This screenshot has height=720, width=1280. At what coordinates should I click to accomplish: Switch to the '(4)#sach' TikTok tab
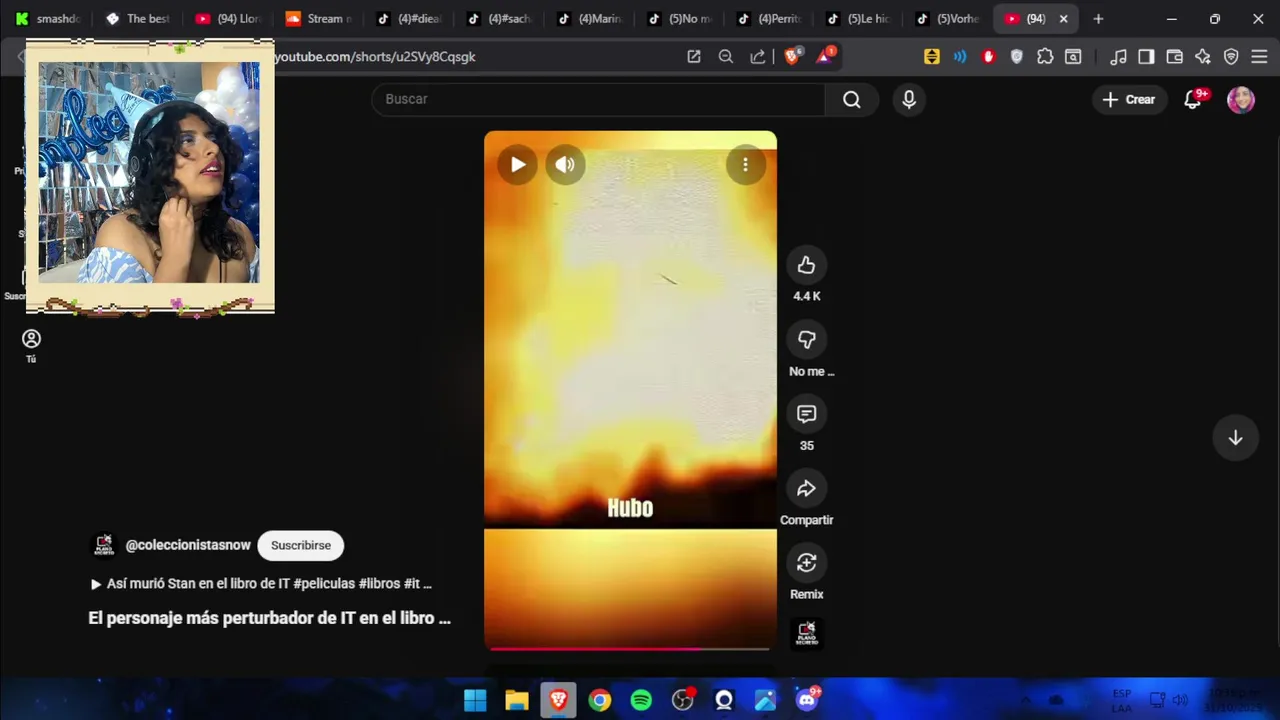click(499, 19)
